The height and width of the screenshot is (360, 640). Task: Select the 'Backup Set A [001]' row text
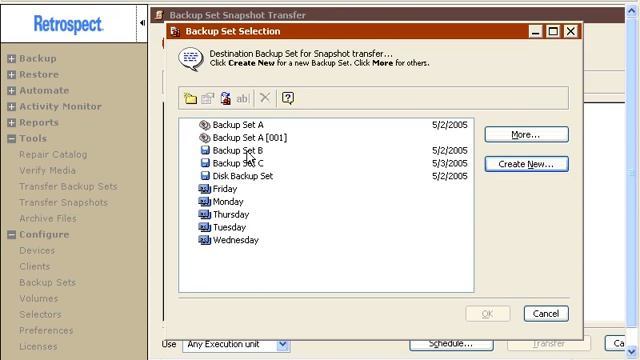[250, 138]
